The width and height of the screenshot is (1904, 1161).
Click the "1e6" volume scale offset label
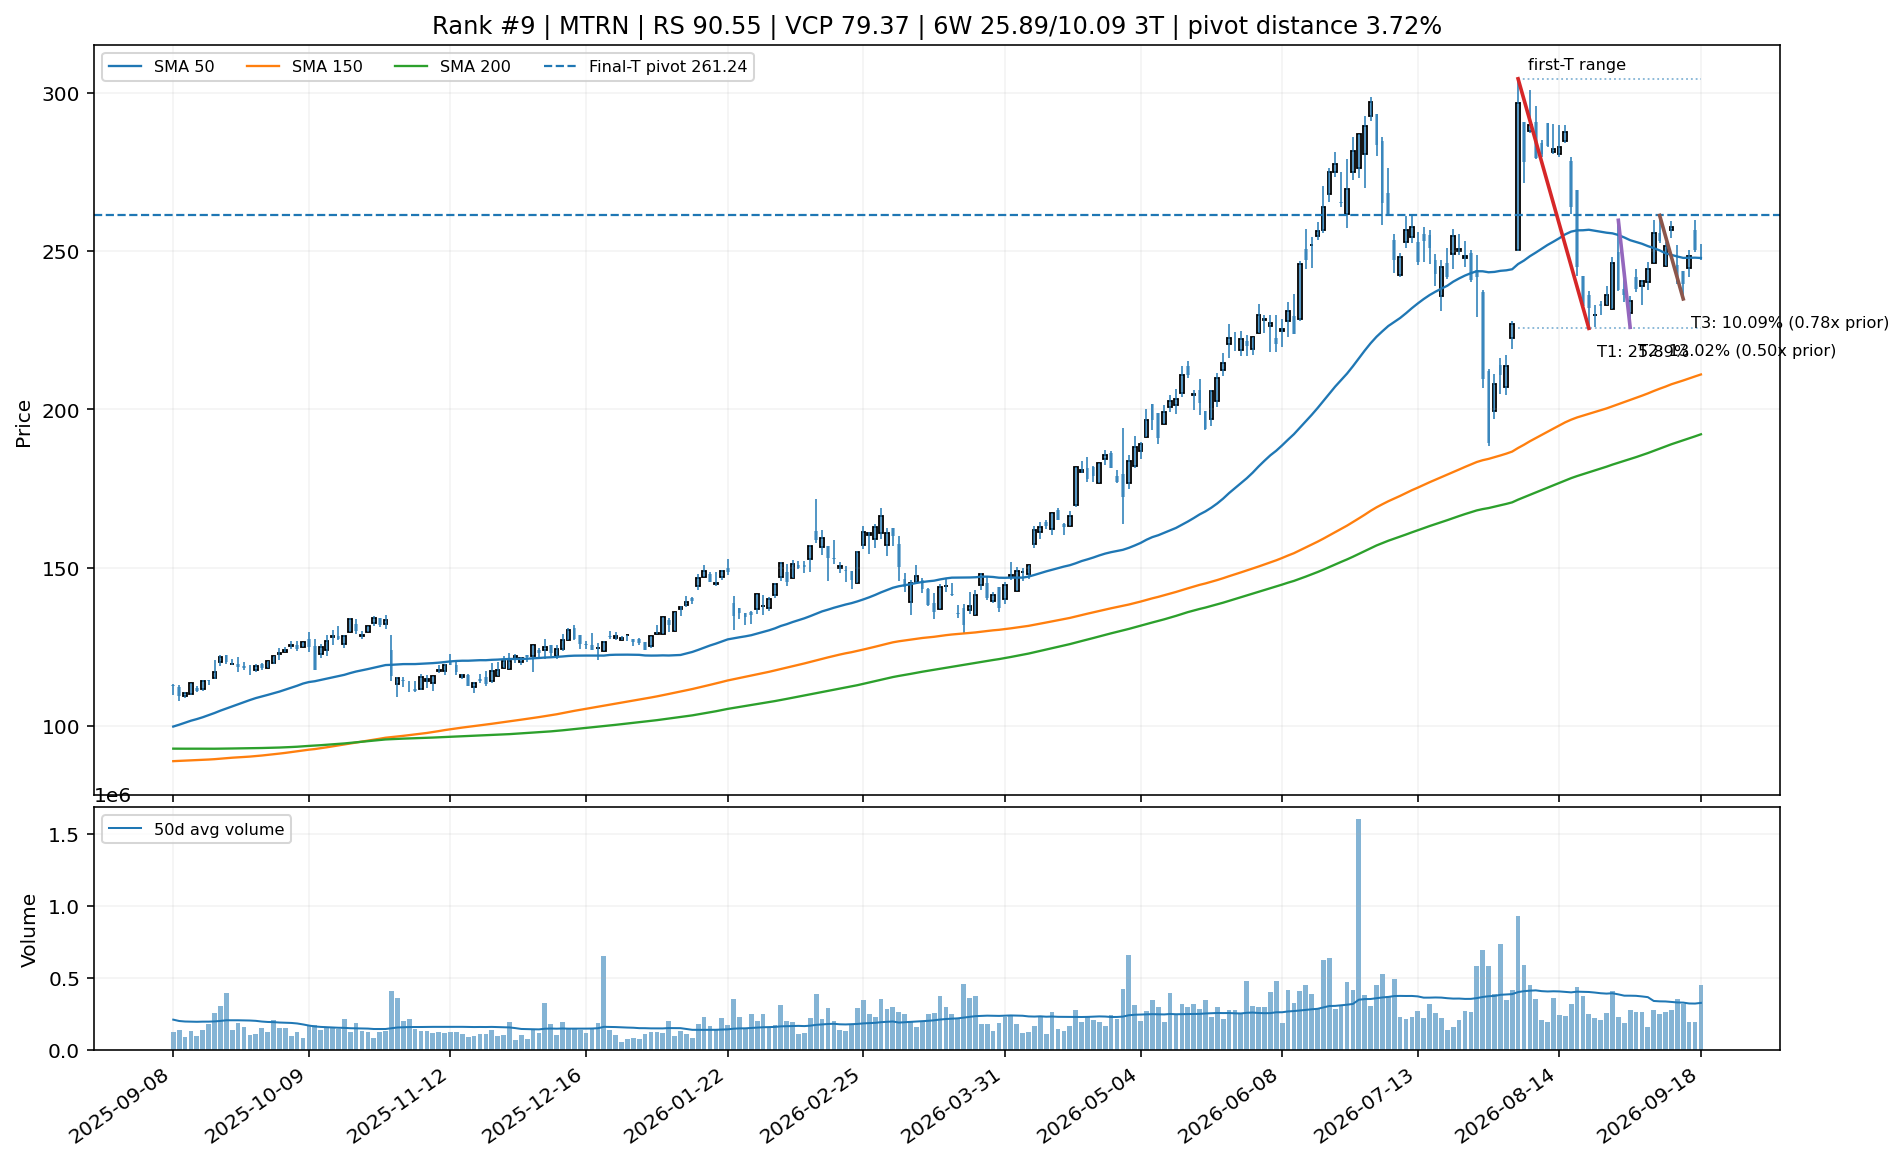point(113,796)
